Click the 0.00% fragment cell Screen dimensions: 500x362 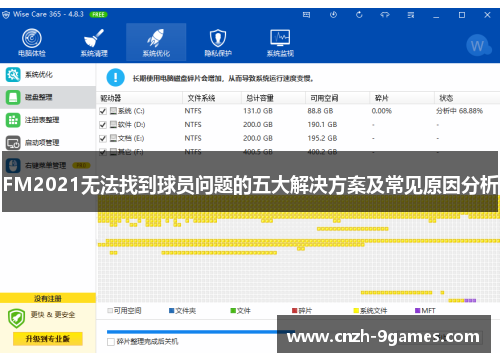click(x=382, y=111)
